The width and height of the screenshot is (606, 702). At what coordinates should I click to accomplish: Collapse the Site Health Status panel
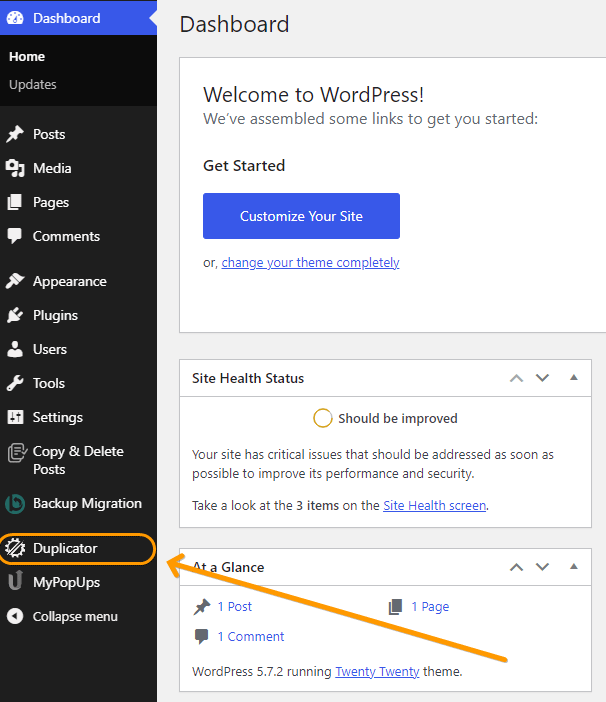(574, 378)
